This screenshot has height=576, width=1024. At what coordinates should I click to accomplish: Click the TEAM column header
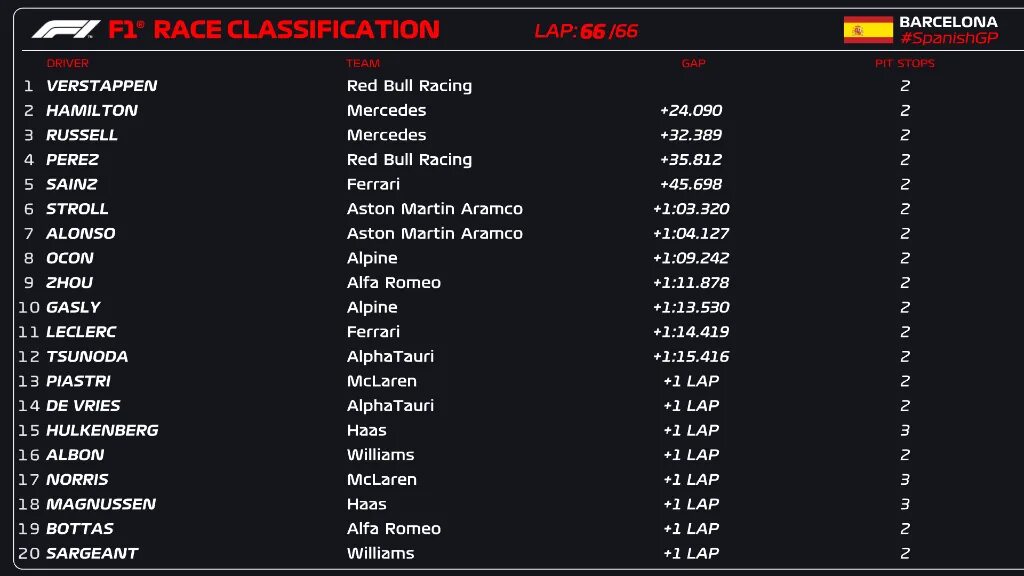coord(363,63)
